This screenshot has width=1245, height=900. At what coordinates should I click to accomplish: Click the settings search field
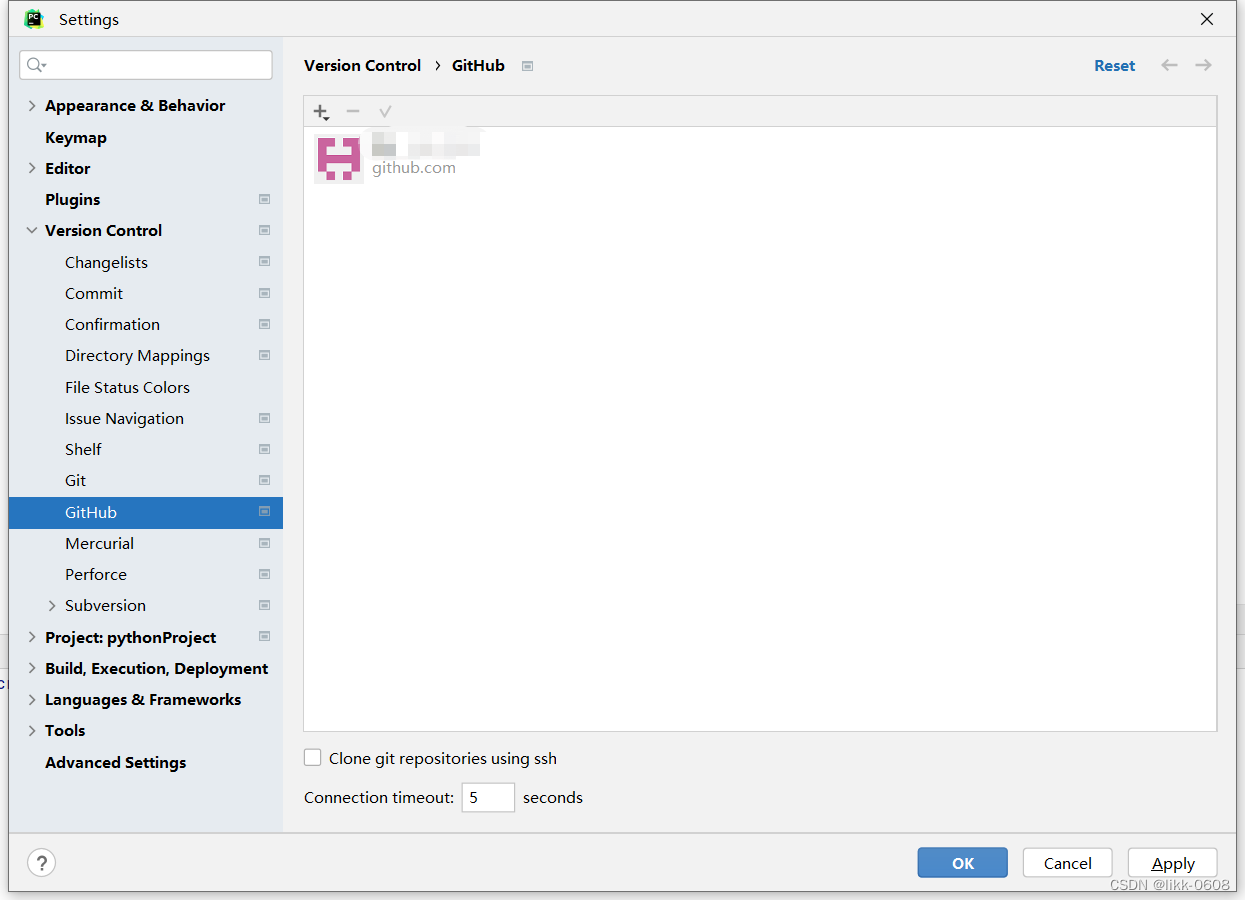click(x=146, y=65)
